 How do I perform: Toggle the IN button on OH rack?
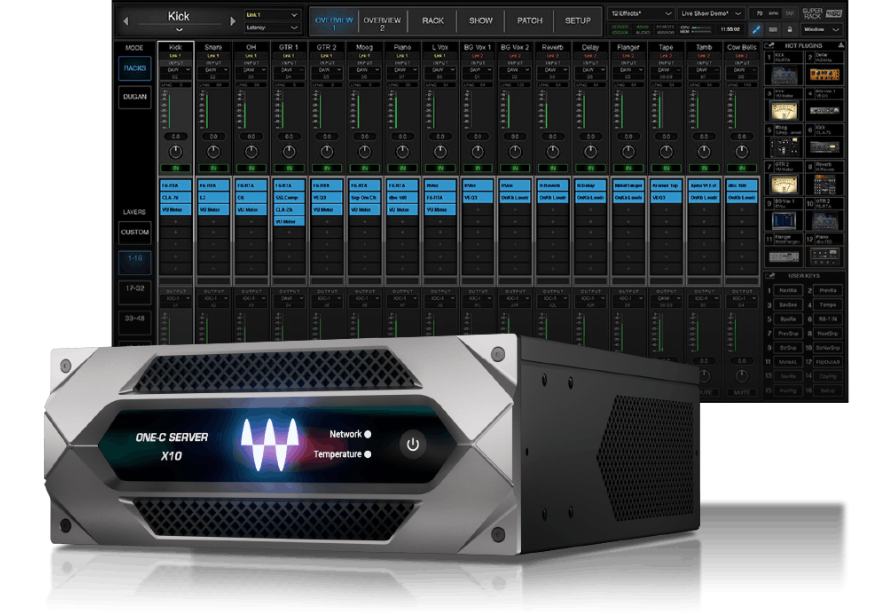[251, 168]
